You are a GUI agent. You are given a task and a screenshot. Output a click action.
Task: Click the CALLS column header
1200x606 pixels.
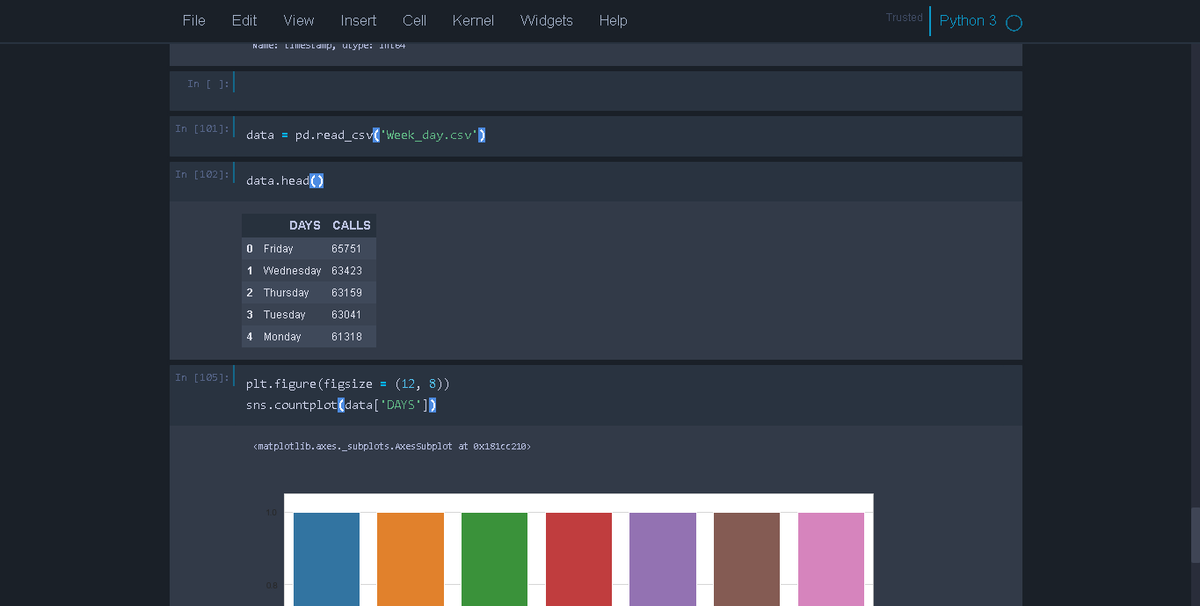pos(351,225)
